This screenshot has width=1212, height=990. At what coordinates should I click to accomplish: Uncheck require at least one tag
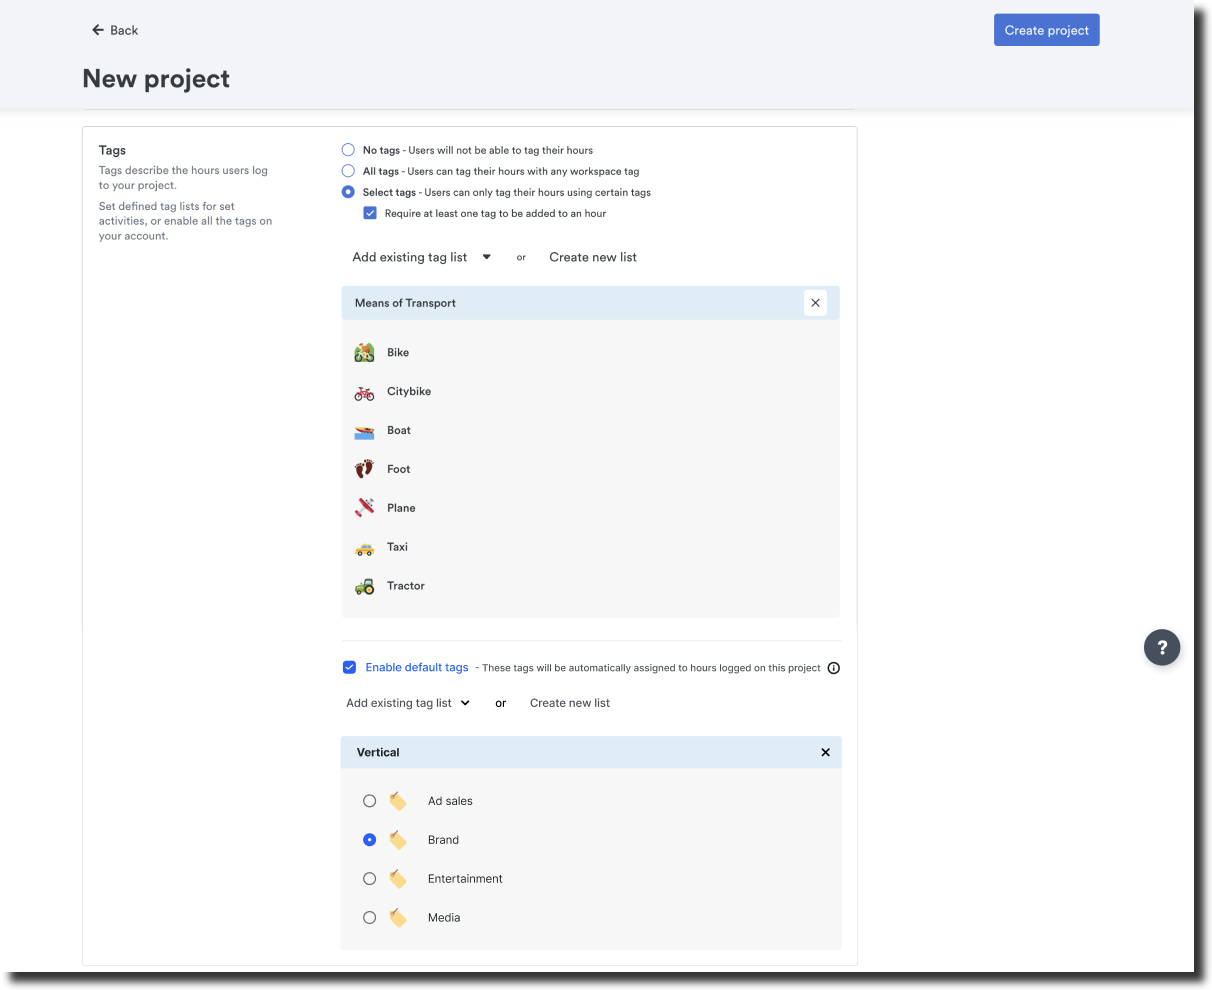370,212
